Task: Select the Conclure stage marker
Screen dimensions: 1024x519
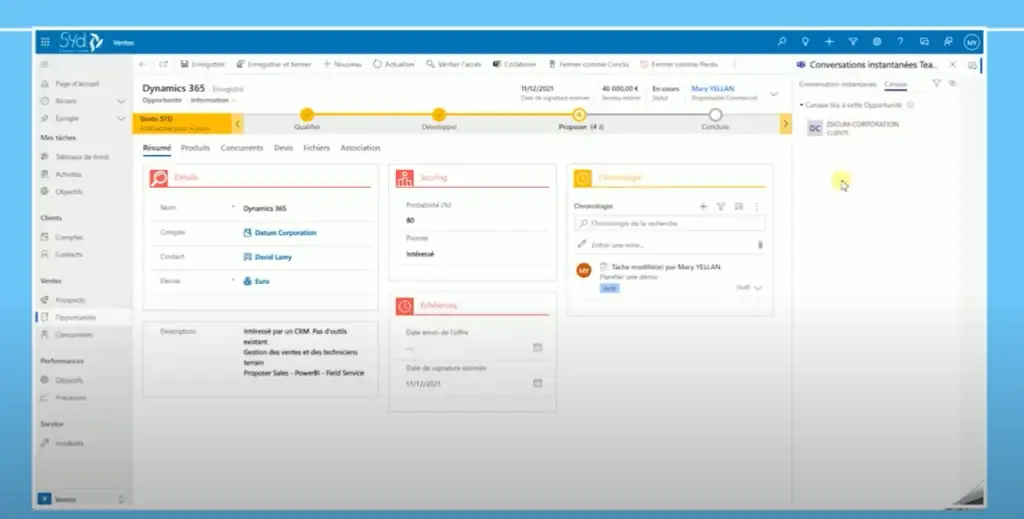Action: pos(715,115)
